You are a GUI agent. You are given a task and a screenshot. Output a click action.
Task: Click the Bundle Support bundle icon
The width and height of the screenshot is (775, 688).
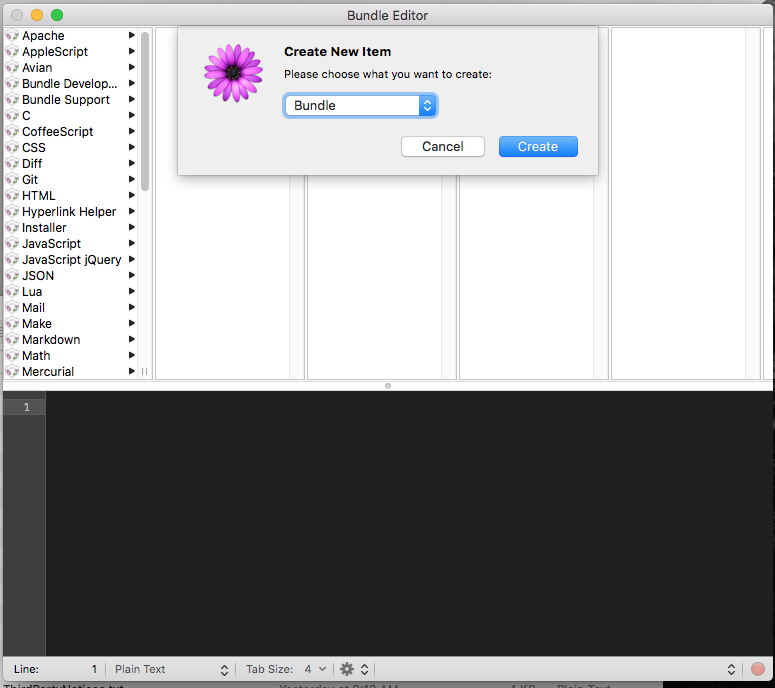12,99
